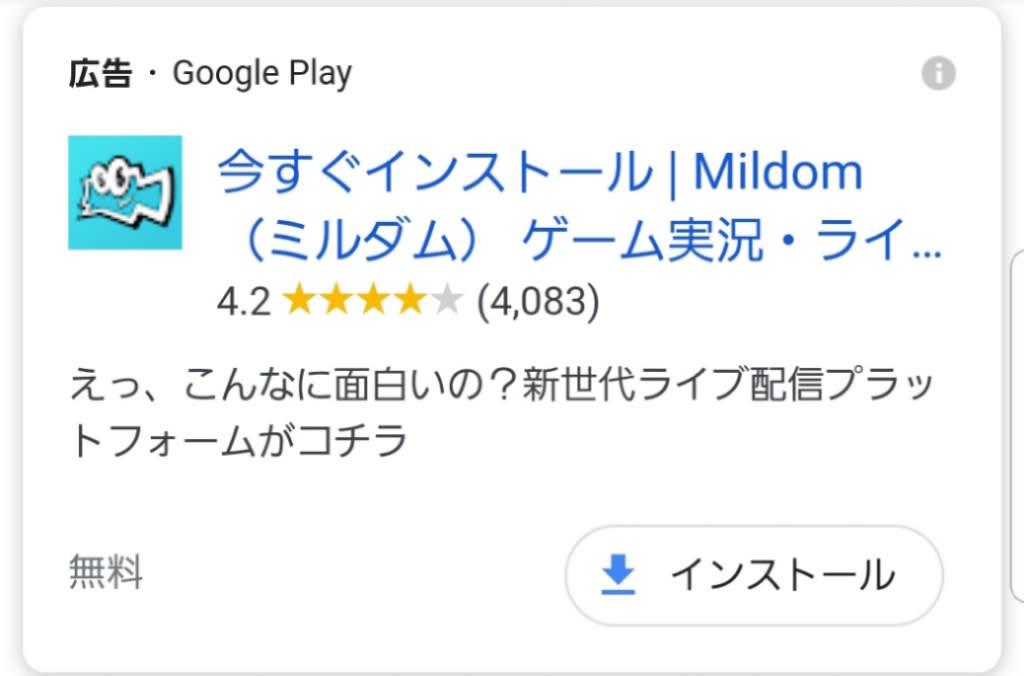This screenshot has height=676, width=1024.
Task: Click the 4.2 rating number
Action: 244,302
